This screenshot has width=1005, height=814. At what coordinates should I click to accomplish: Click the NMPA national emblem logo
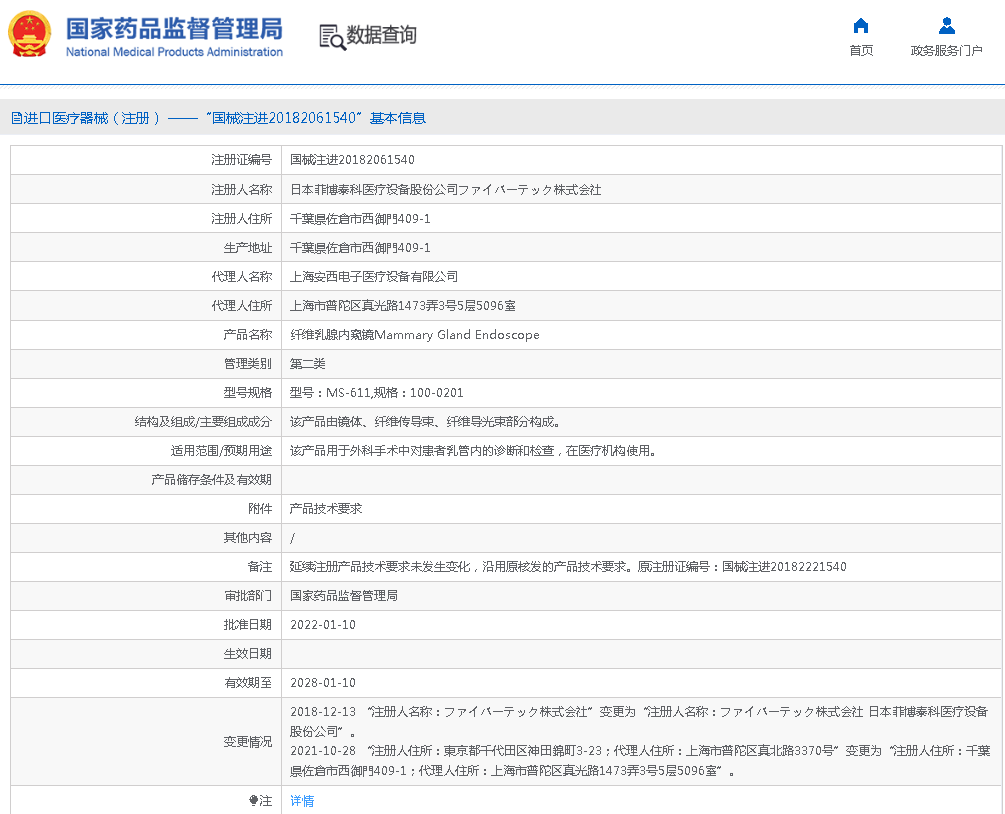pyautogui.click(x=30, y=33)
